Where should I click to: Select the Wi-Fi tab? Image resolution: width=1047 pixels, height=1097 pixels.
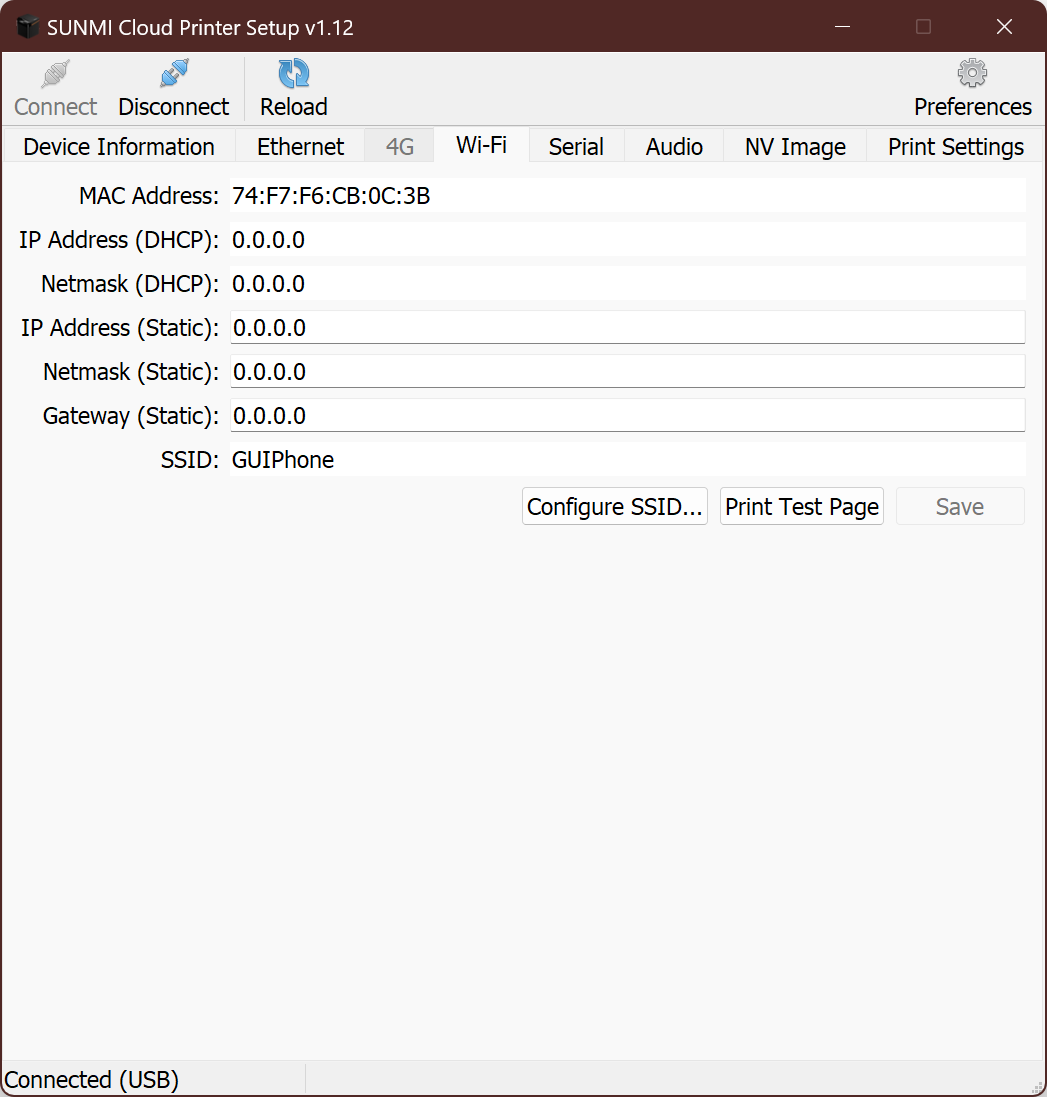(481, 145)
